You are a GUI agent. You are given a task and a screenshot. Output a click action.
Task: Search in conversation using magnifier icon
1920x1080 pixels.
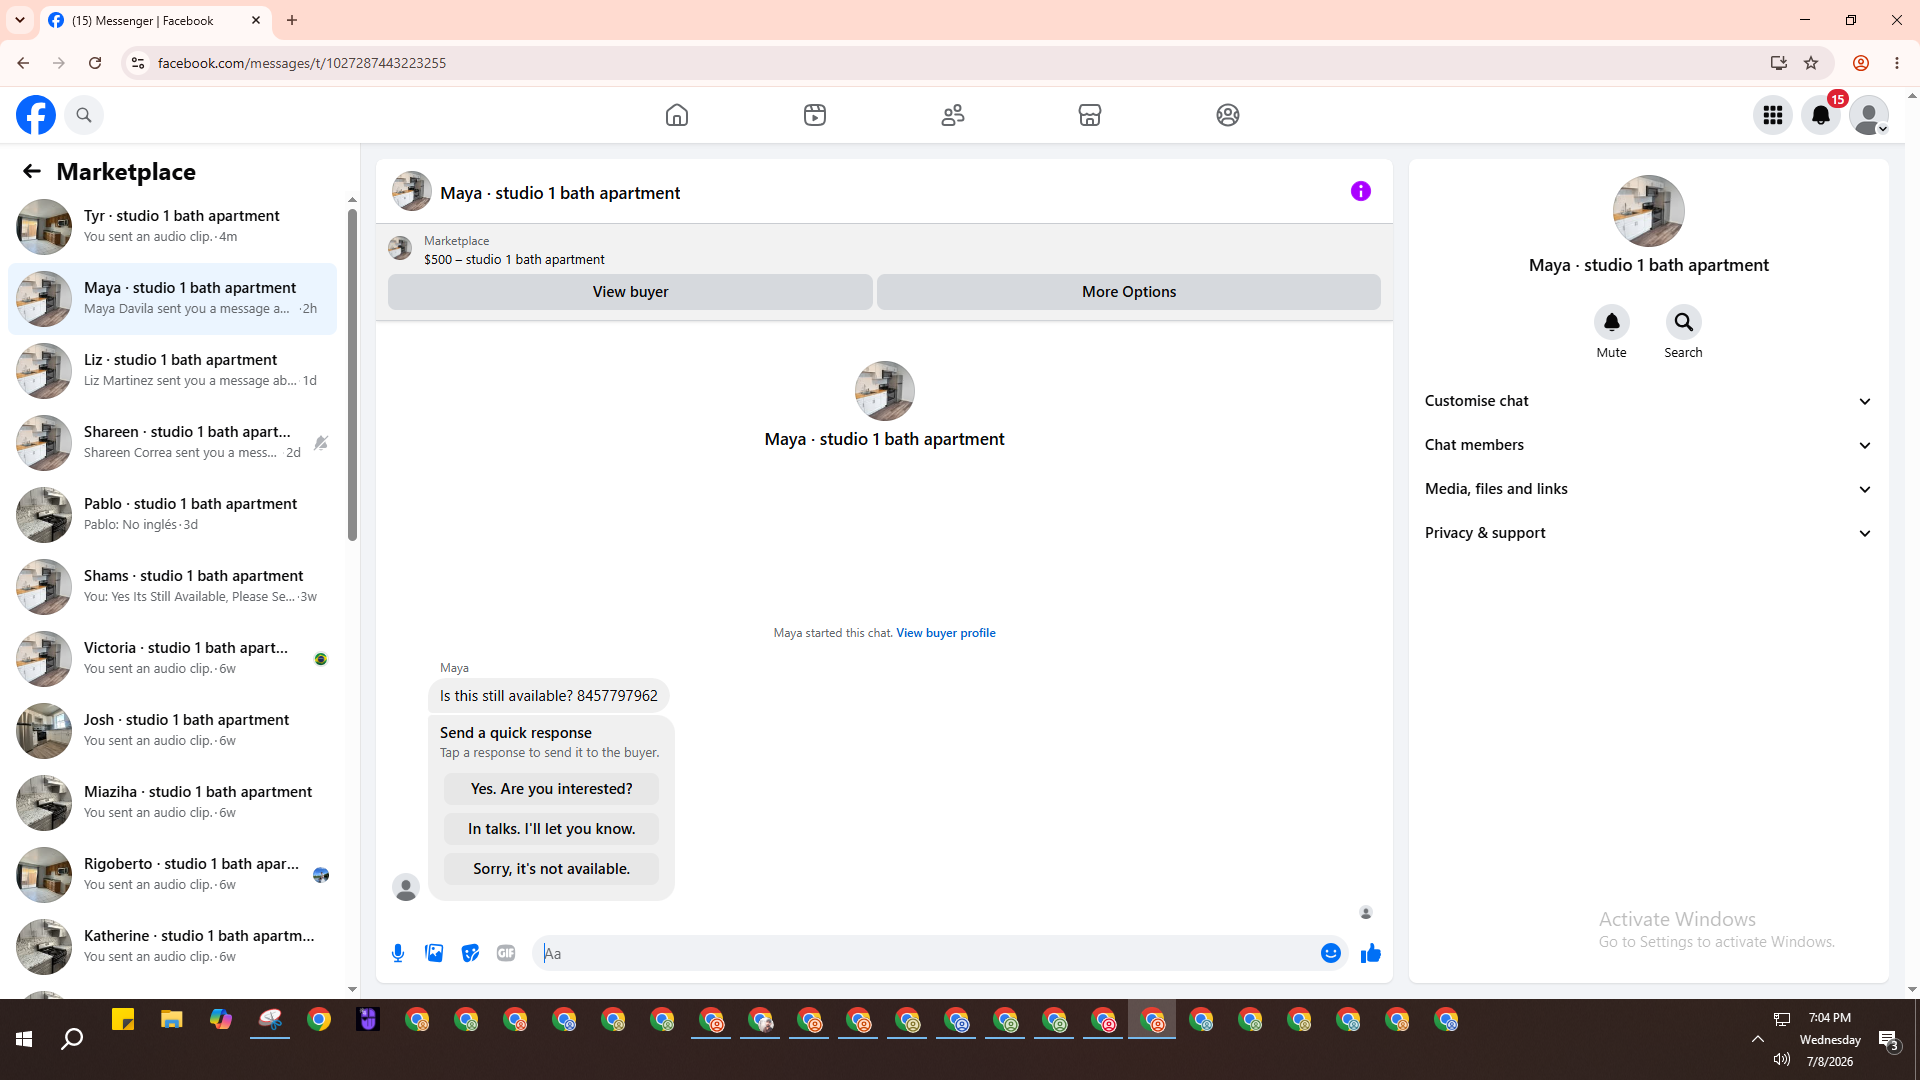coord(1684,322)
